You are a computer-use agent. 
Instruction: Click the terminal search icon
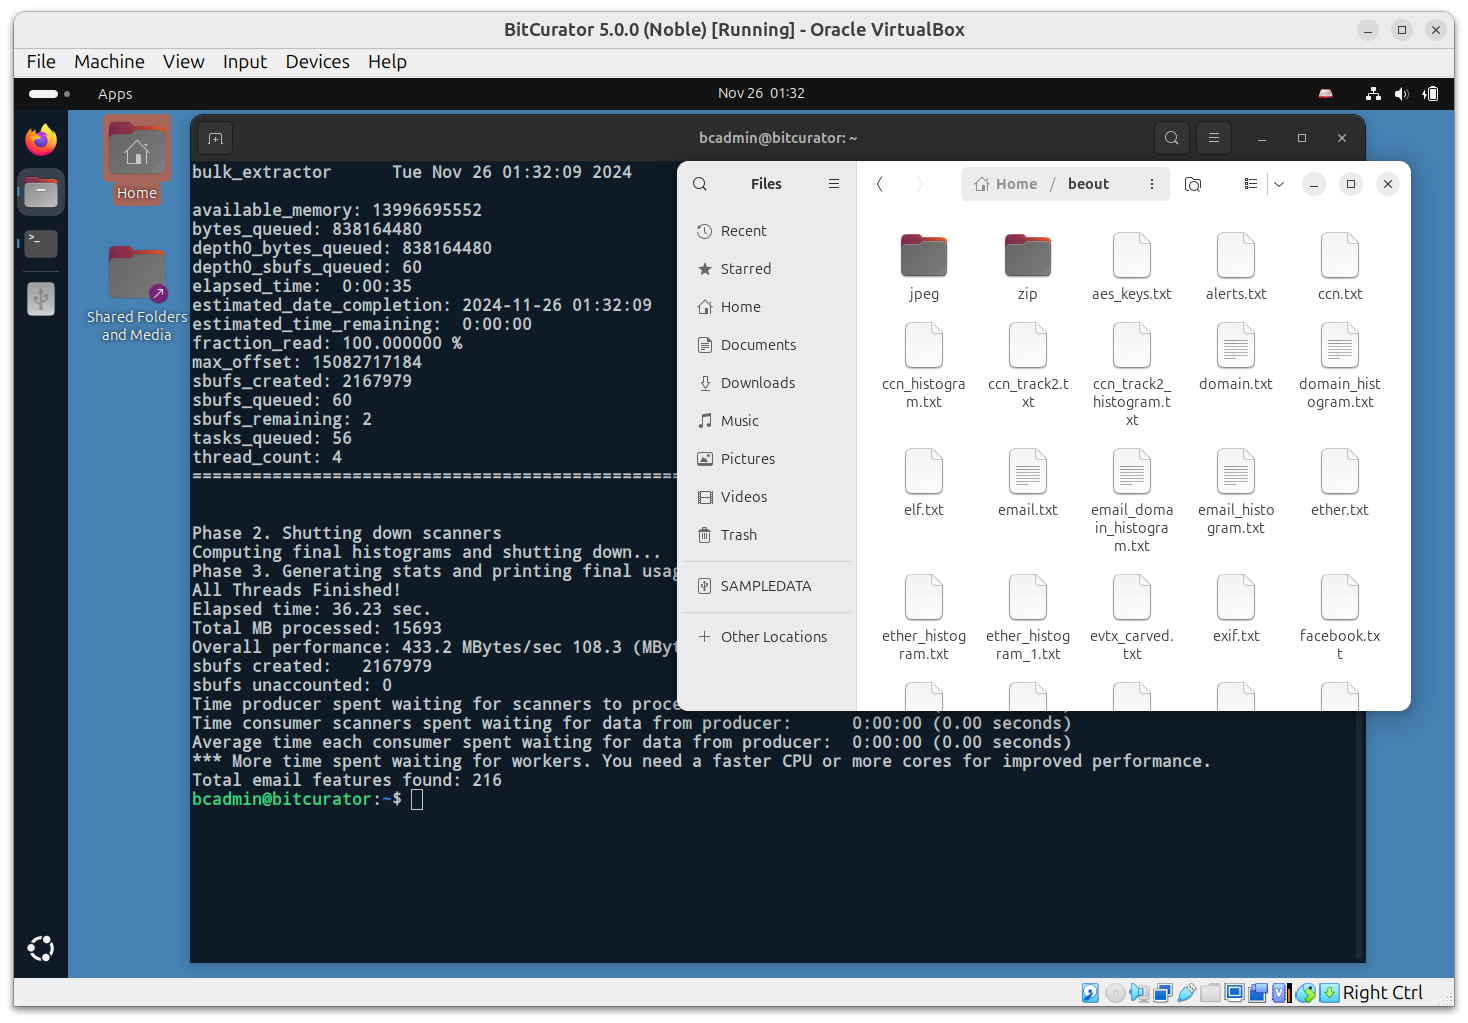click(1172, 138)
